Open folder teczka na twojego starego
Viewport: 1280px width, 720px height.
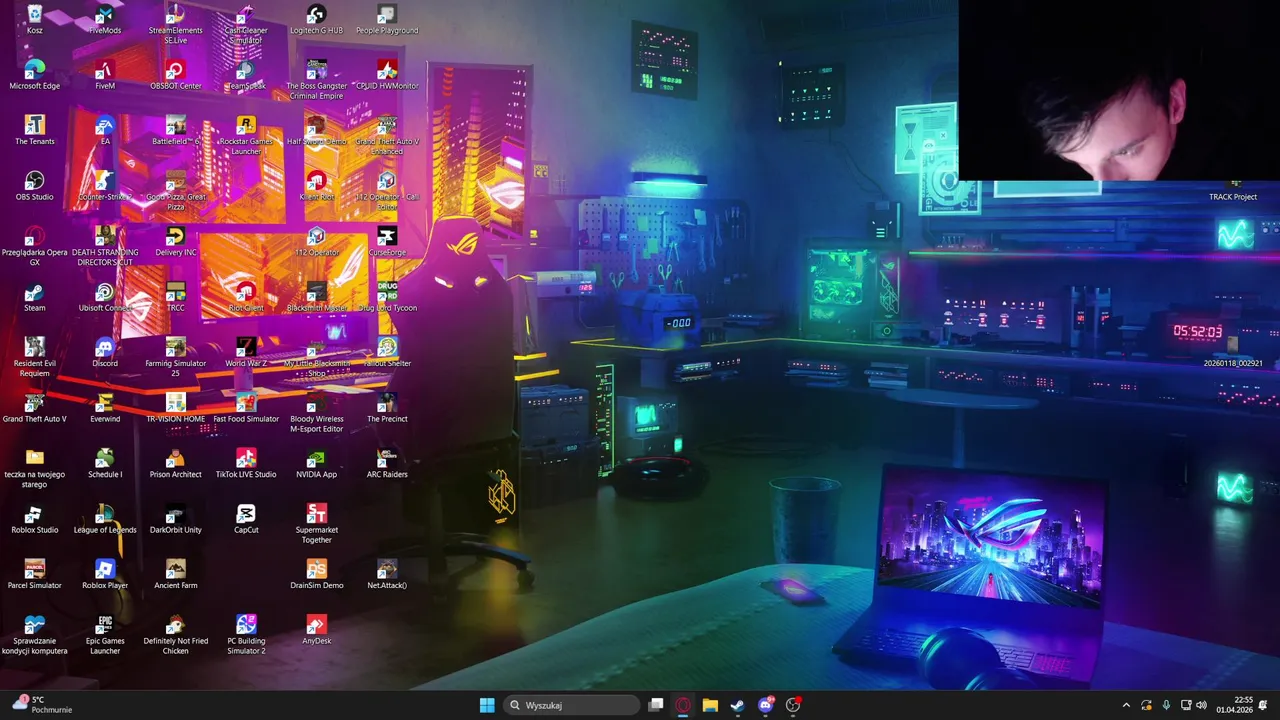pyautogui.click(x=35, y=468)
